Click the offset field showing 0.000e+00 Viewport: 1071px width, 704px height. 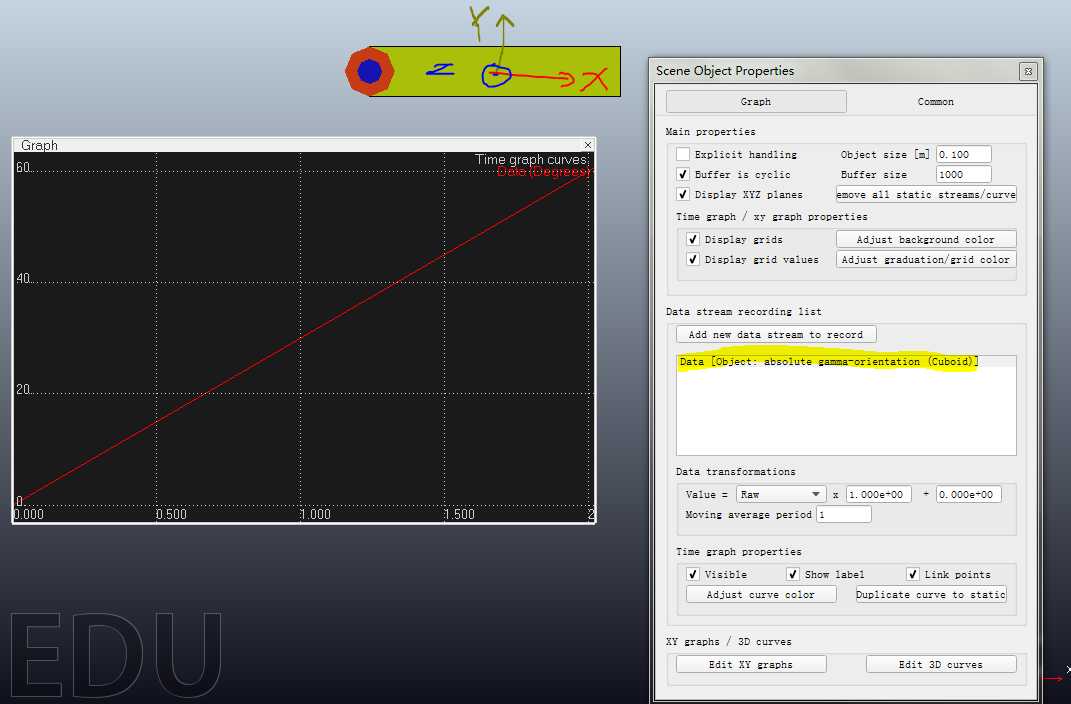tap(969, 494)
